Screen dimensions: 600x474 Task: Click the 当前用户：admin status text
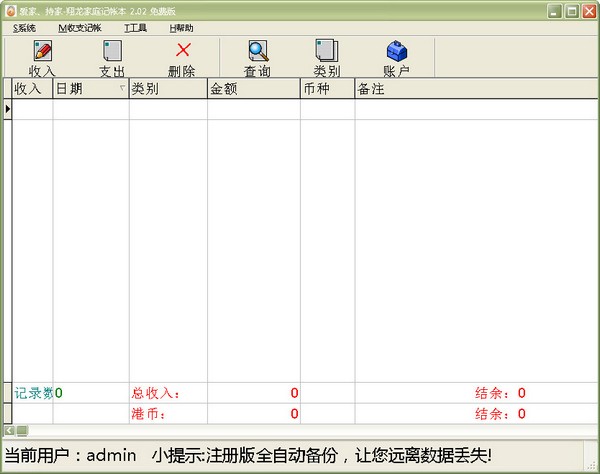[x=70, y=455]
